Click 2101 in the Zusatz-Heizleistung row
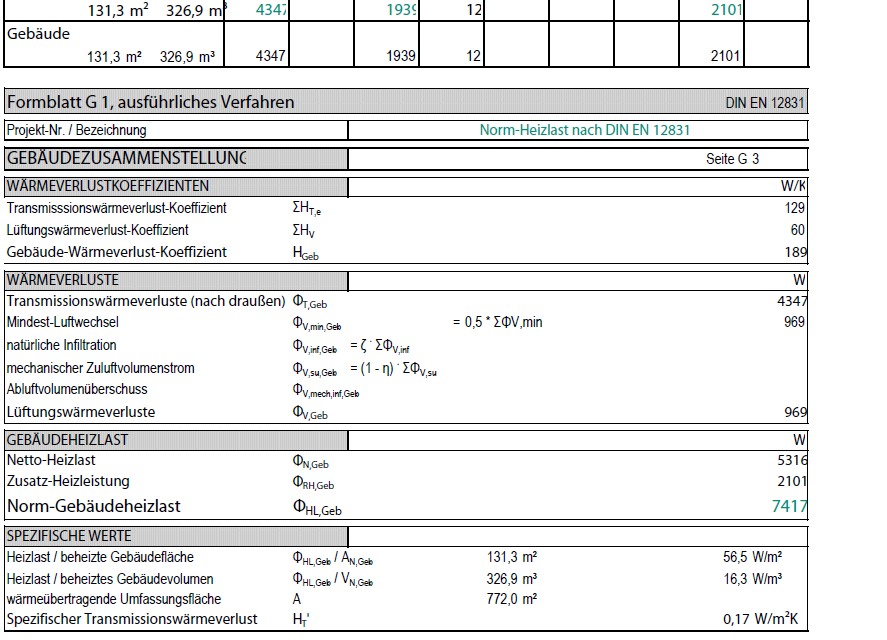The height and width of the screenshot is (640, 887). (x=793, y=481)
